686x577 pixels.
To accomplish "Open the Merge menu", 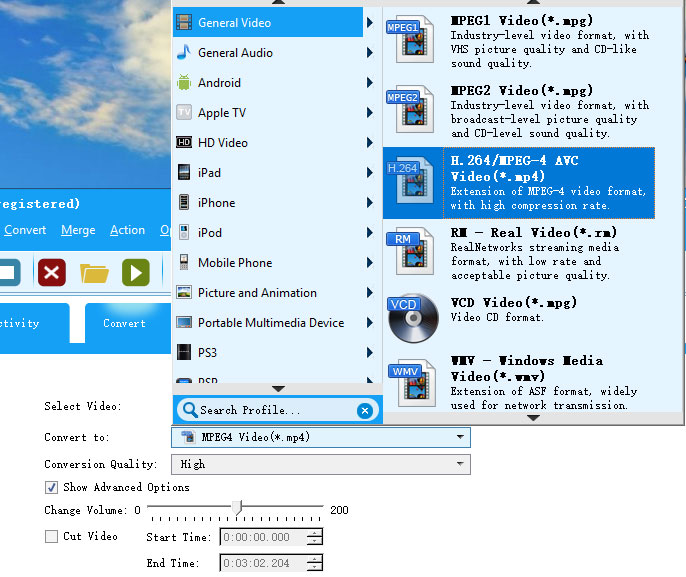I will pos(78,230).
